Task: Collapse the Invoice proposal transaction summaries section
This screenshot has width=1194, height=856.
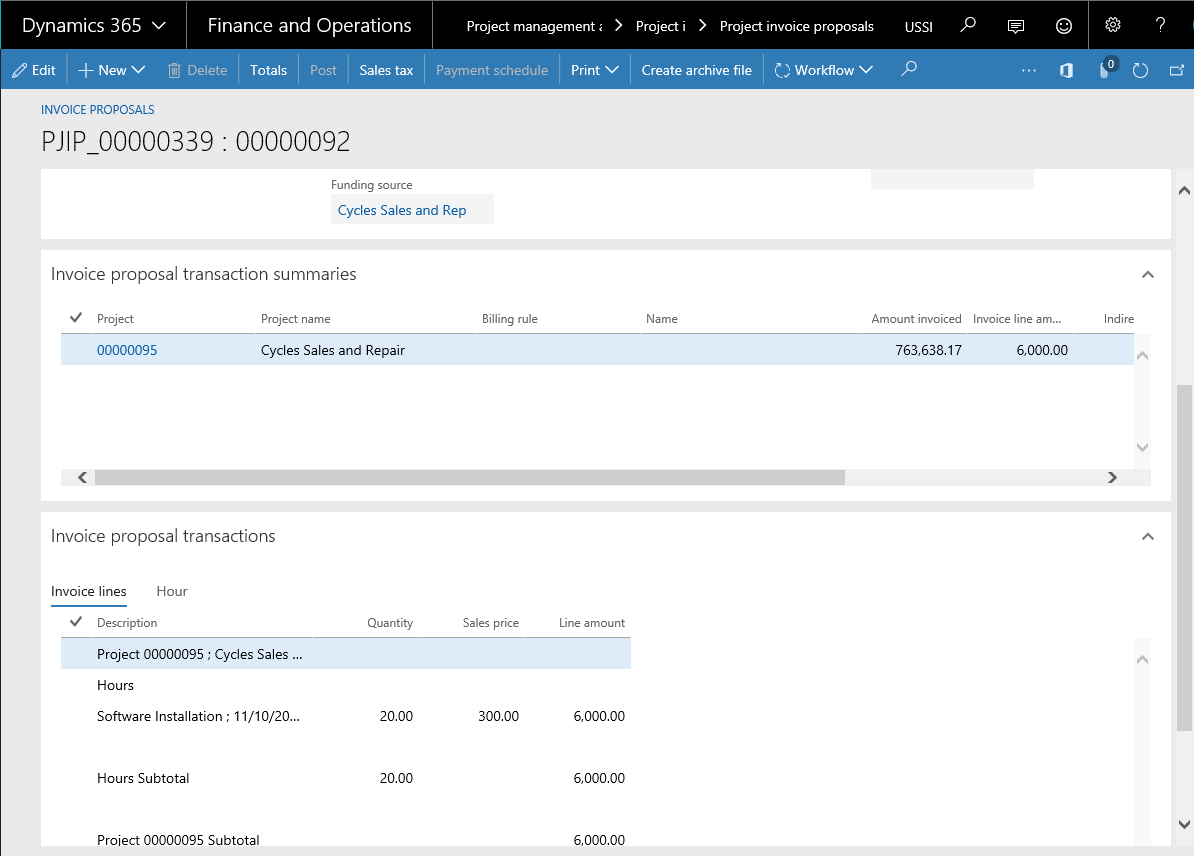Action: pos(1147,273)
